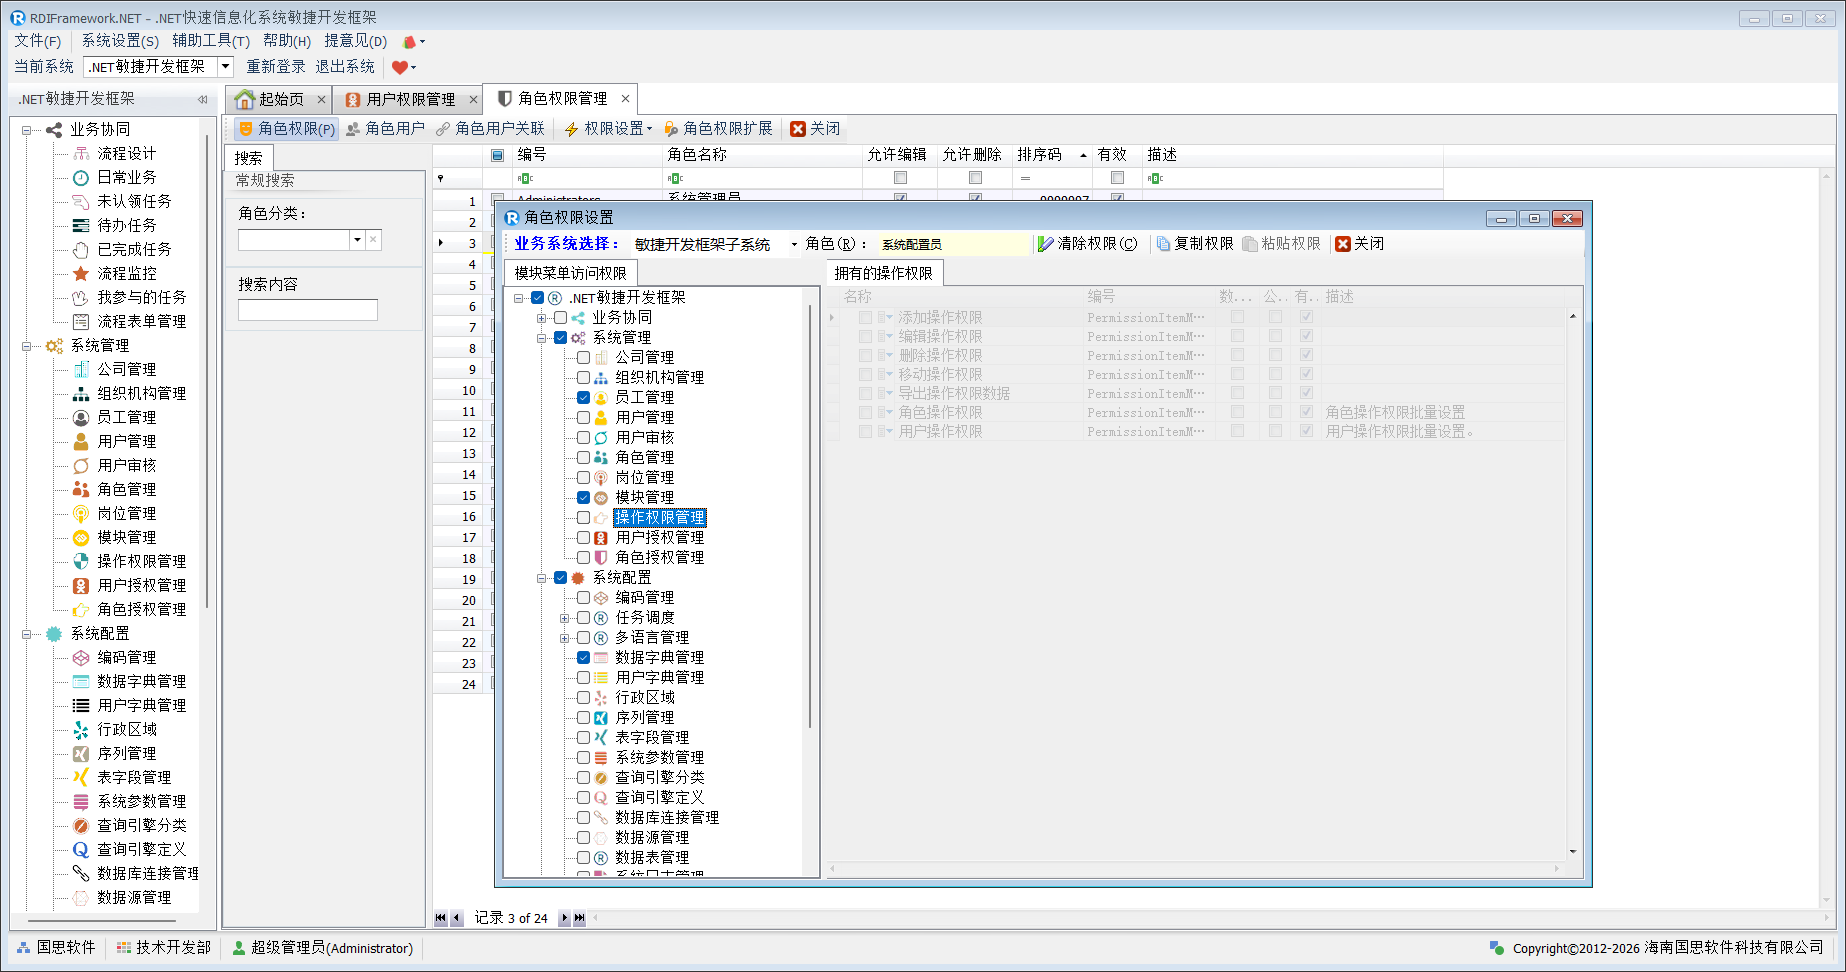Open the 当前系统 dropdown arrow
The width and height of the screenshot is (1846, 972).
click(225, 67)
